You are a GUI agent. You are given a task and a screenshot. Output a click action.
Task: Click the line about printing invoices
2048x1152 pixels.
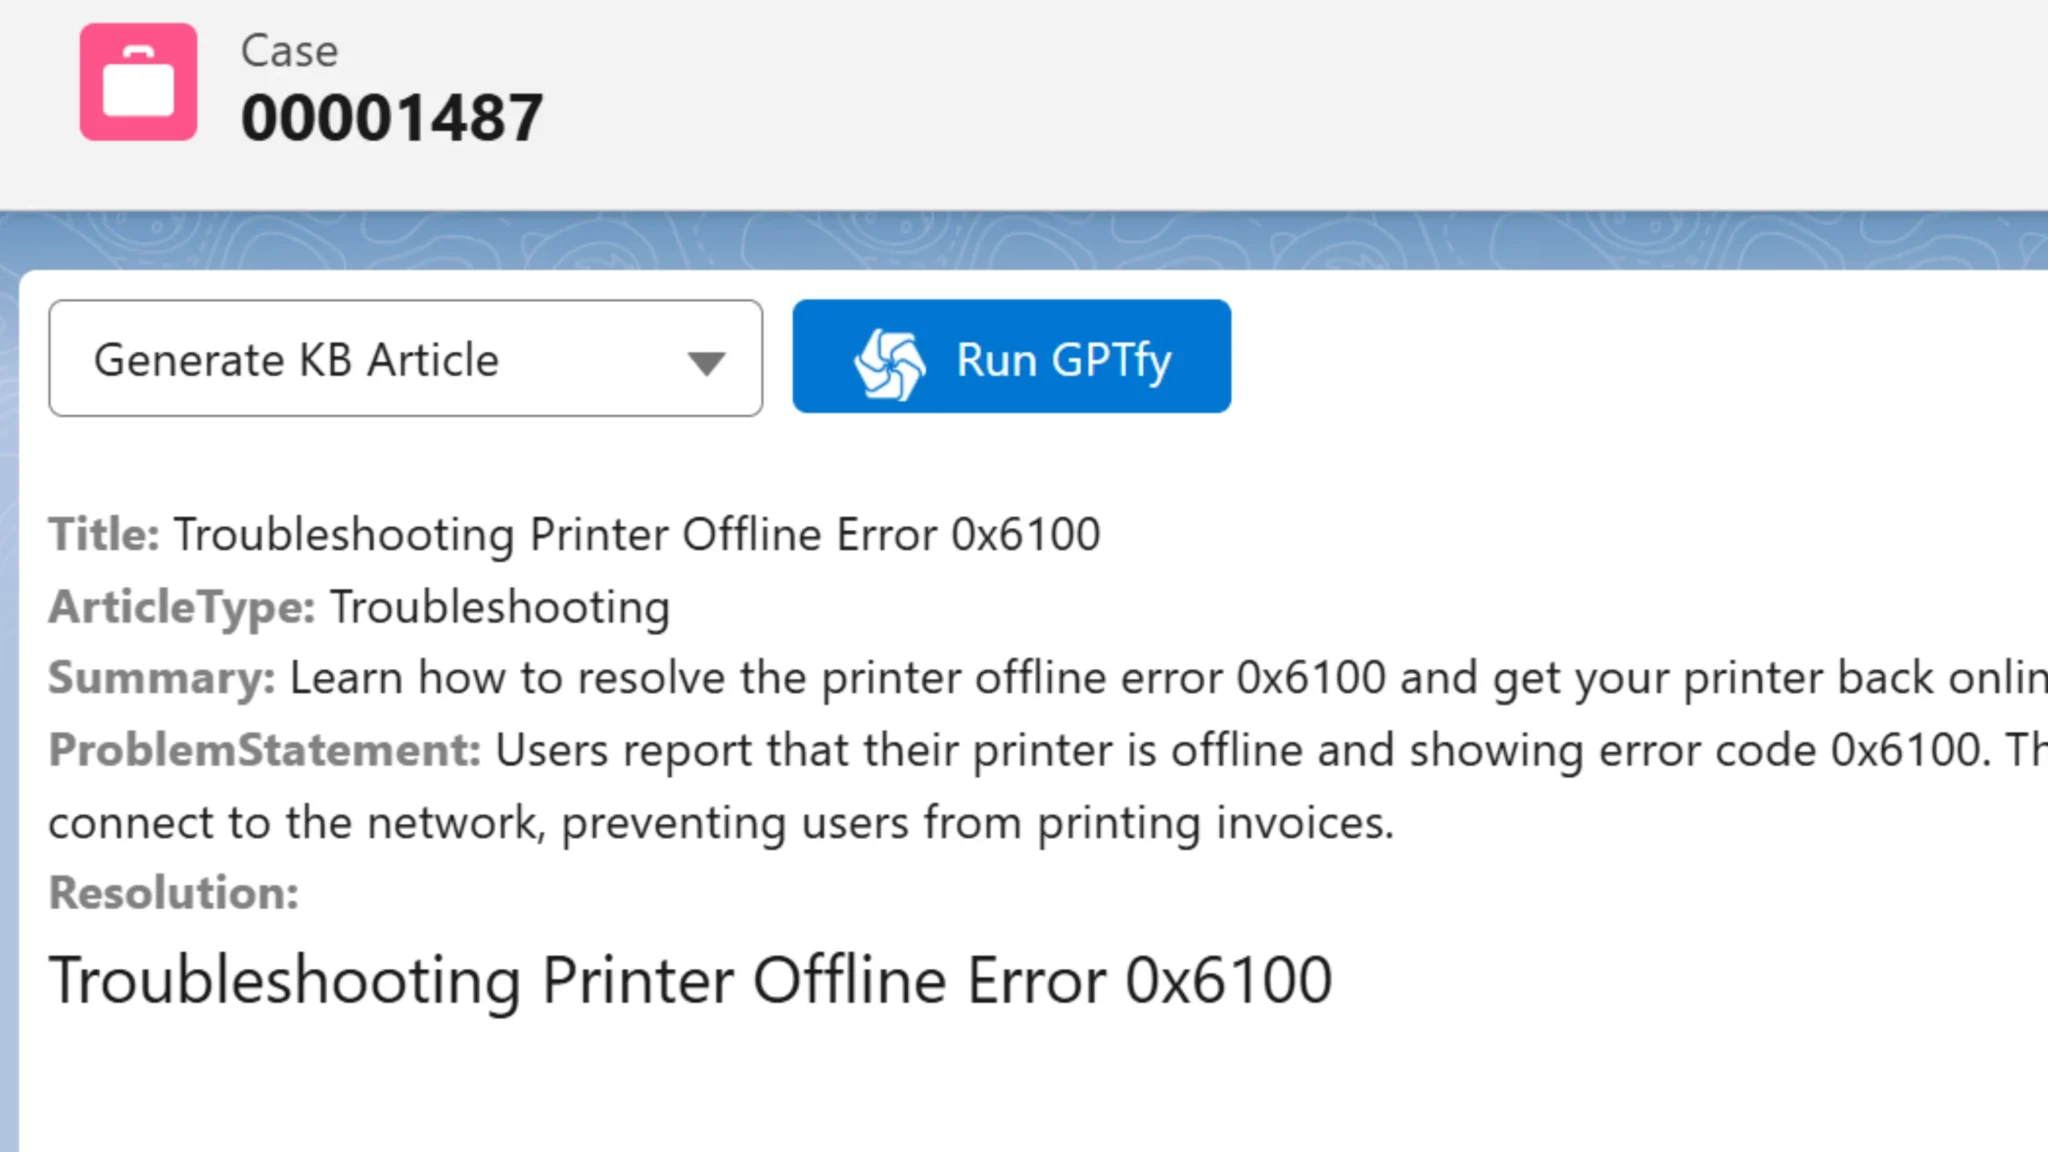coord(720,823)
